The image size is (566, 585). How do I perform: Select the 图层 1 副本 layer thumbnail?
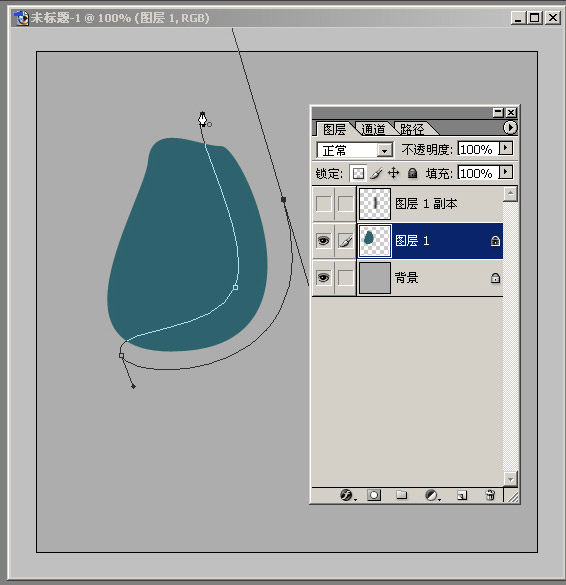point(375,204)
